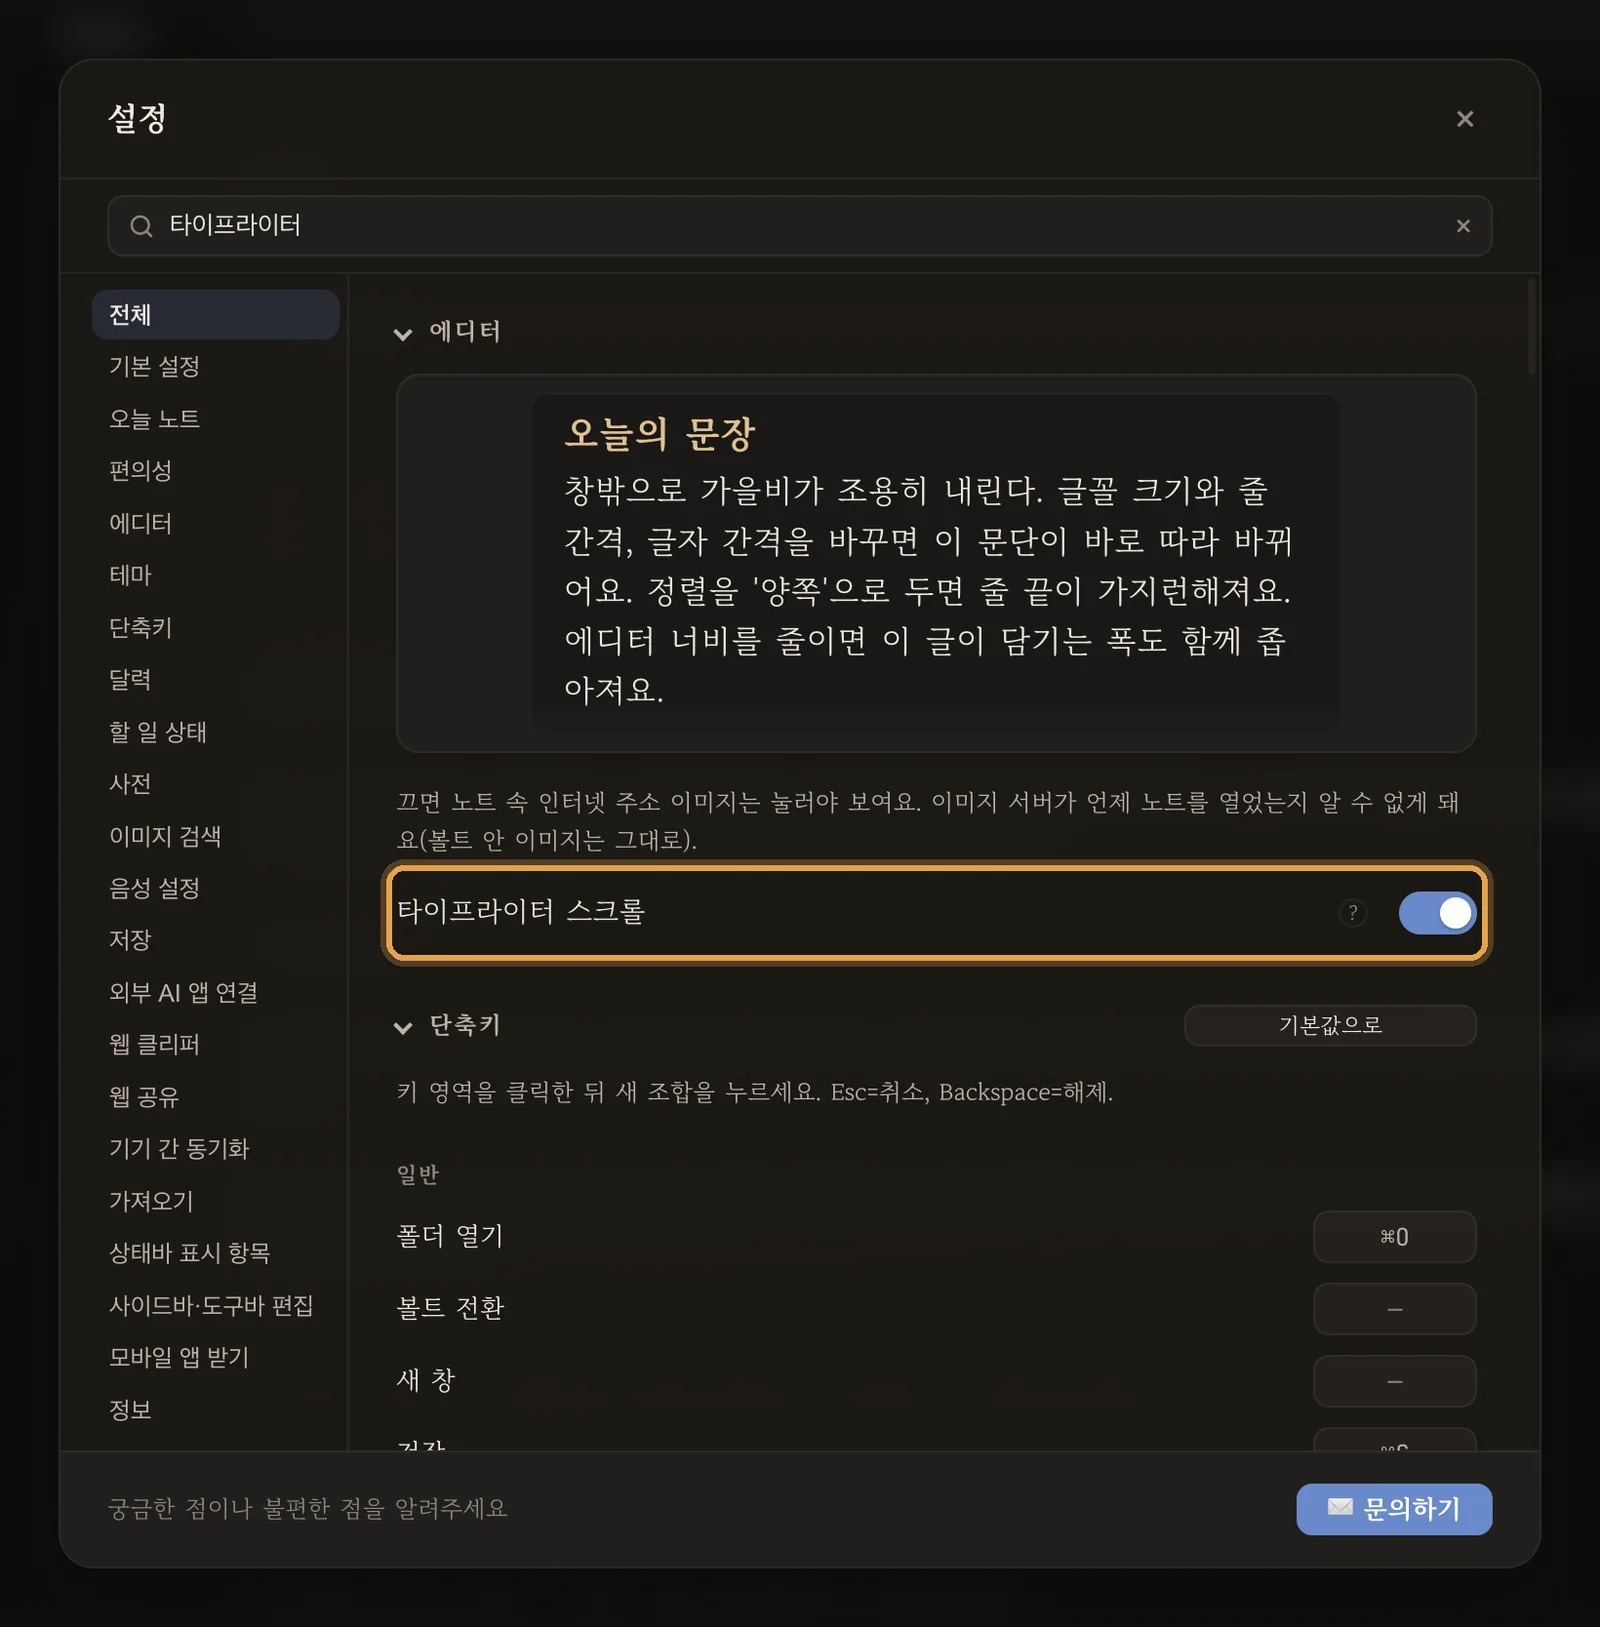
Task: Open 사이드바·도구바 편집
Action: point(215,1305)
